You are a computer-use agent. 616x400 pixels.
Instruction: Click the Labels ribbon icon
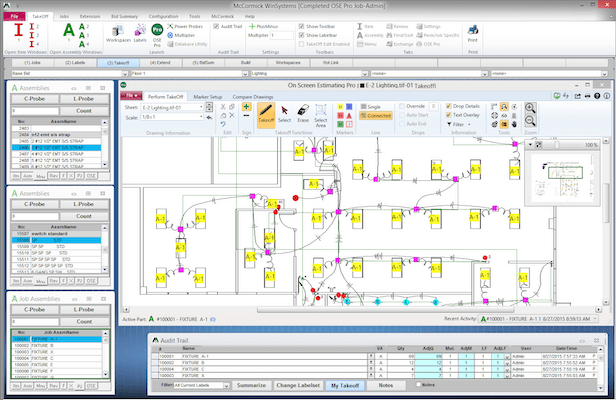(140, 33)
